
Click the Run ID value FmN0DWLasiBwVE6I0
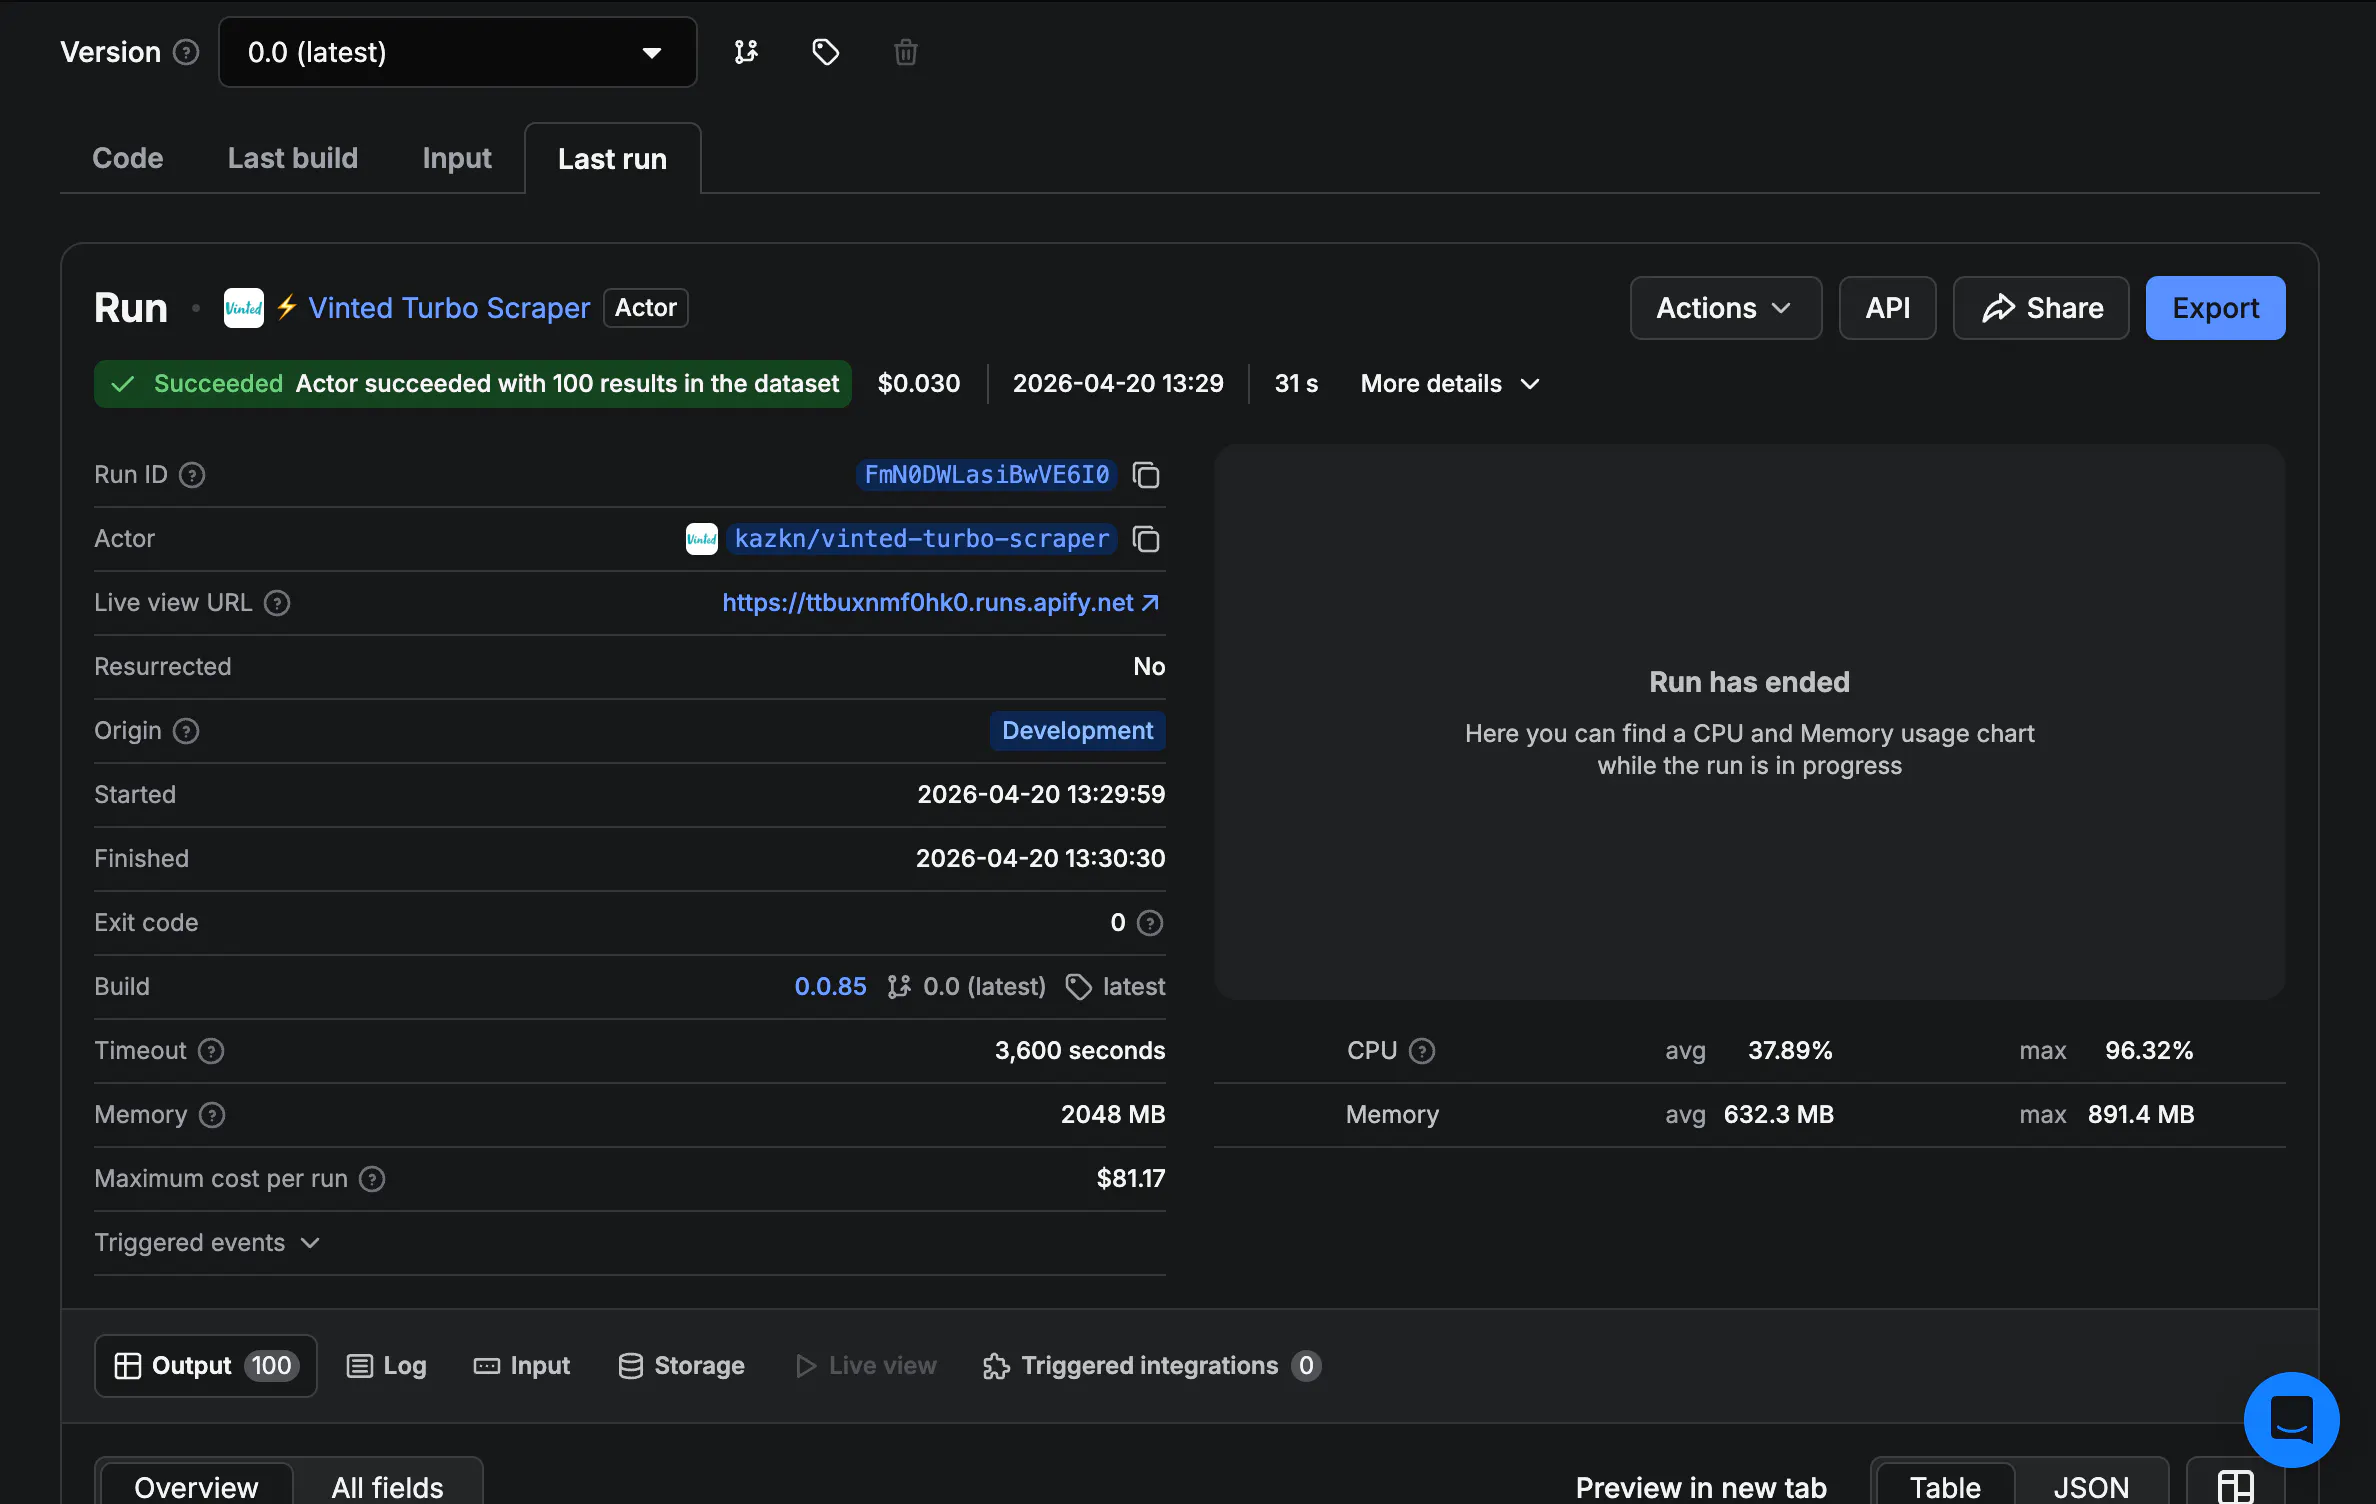coord(987,475)
